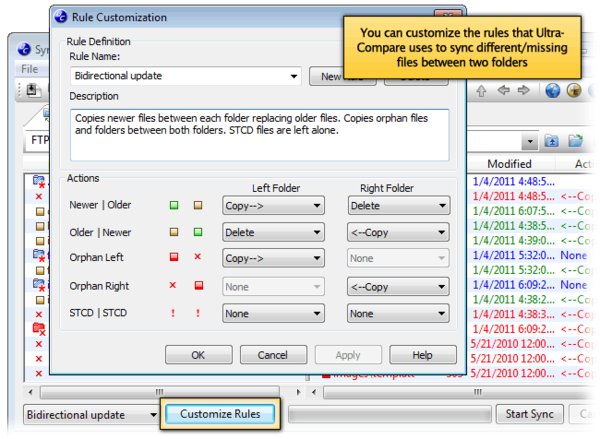The height and width of the screenshot is (439, 600).
Task: Open Right Folder action dropdown for Newer | Older
Action: click(399, 206)
